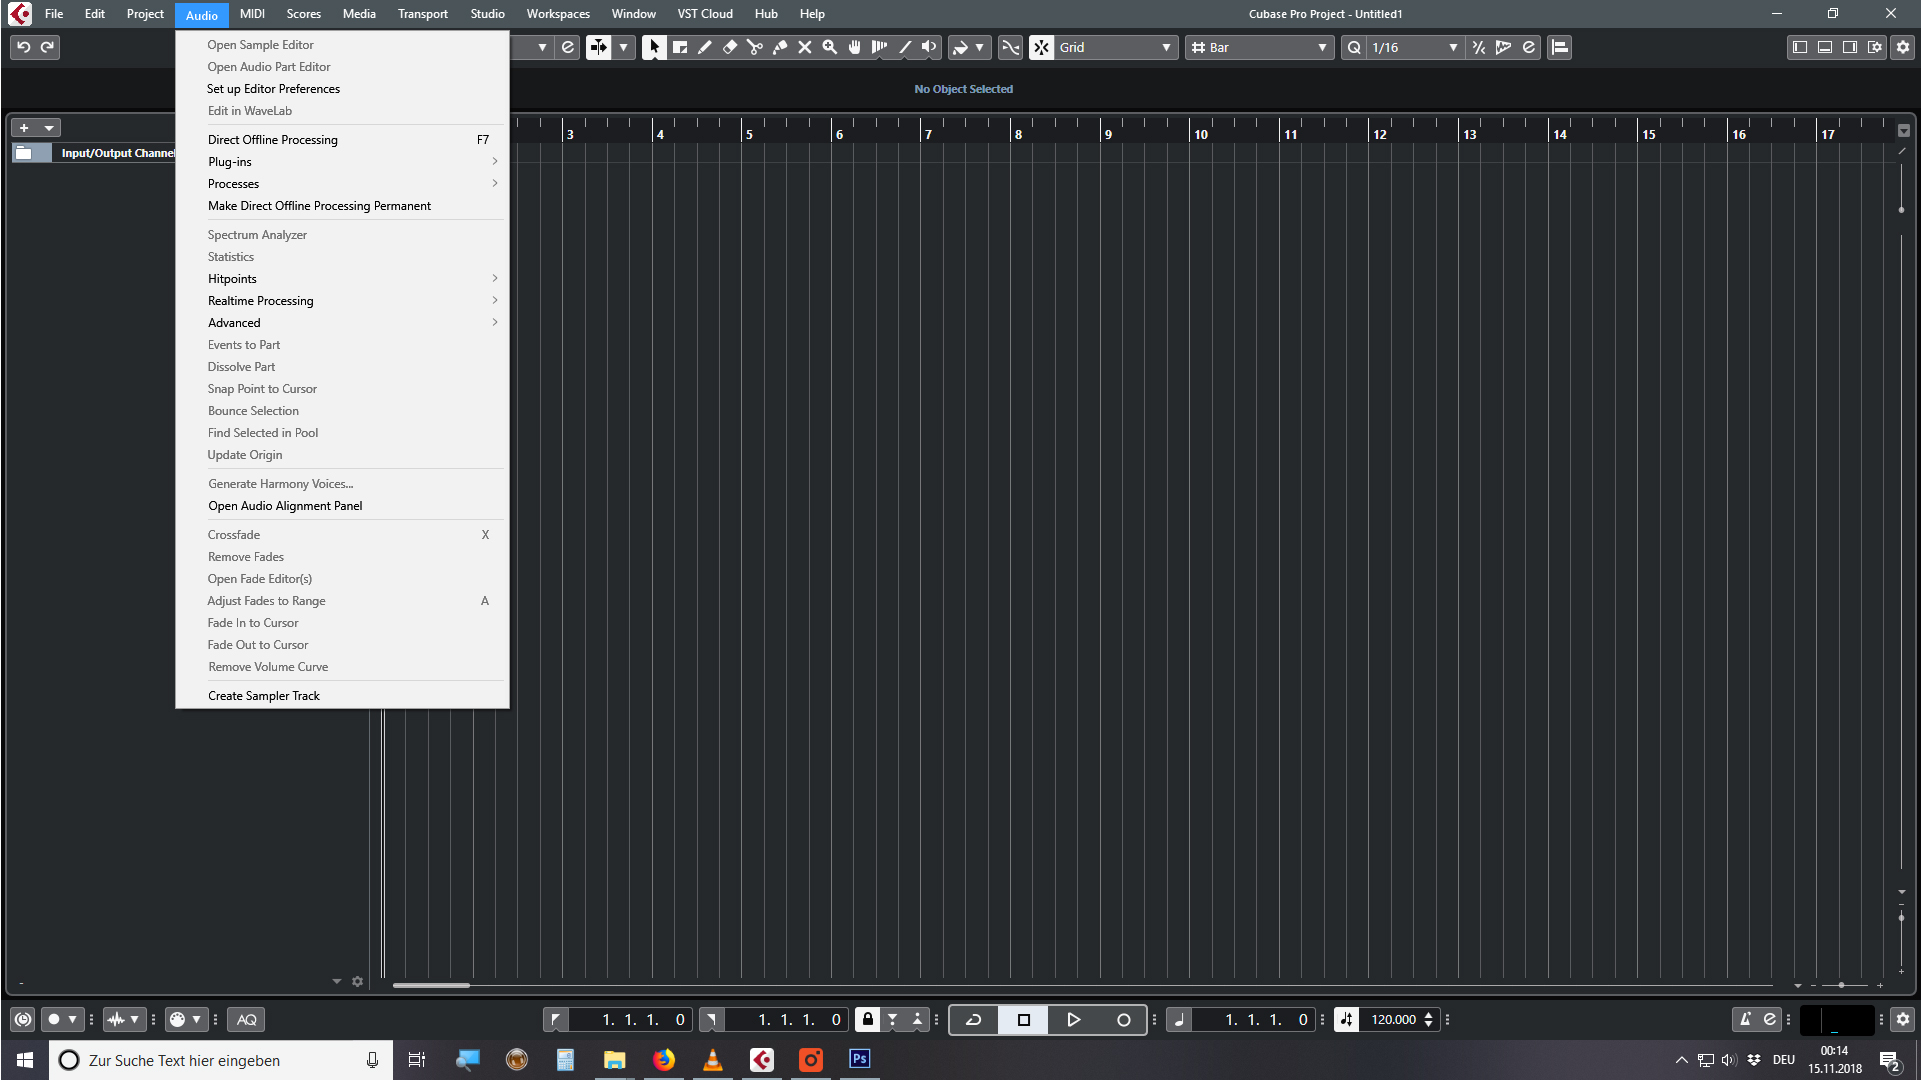
Task: Open Firefox from the Windows taskbar
Action: point(664,1060)
